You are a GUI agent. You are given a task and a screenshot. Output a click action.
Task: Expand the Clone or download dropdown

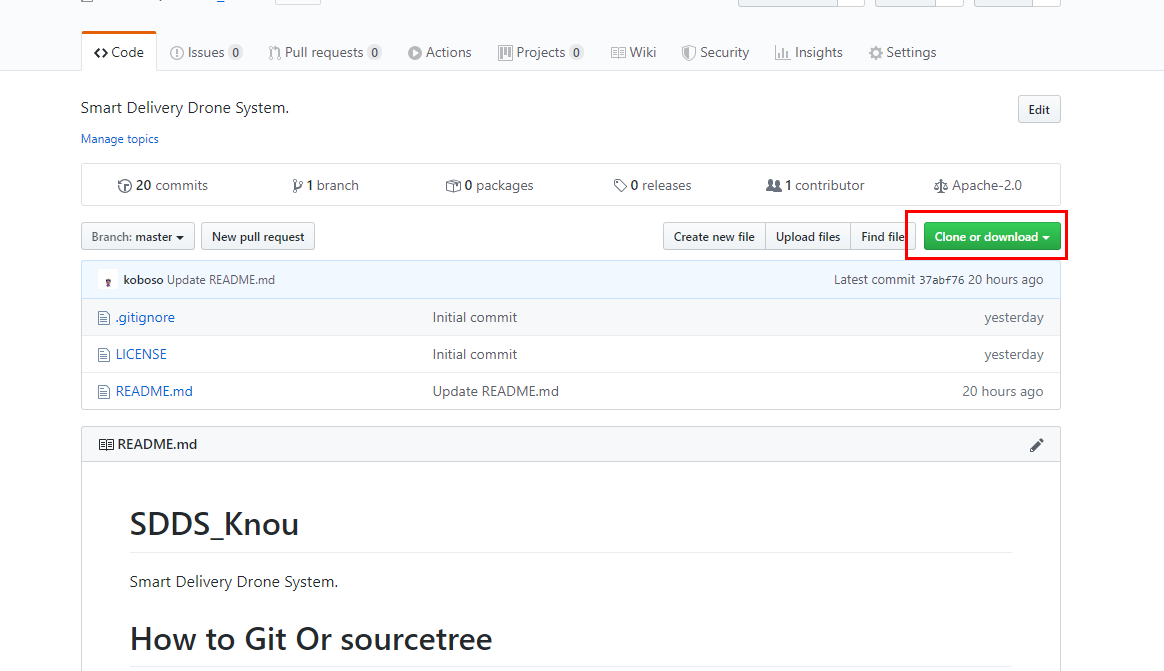click(992, 236)
